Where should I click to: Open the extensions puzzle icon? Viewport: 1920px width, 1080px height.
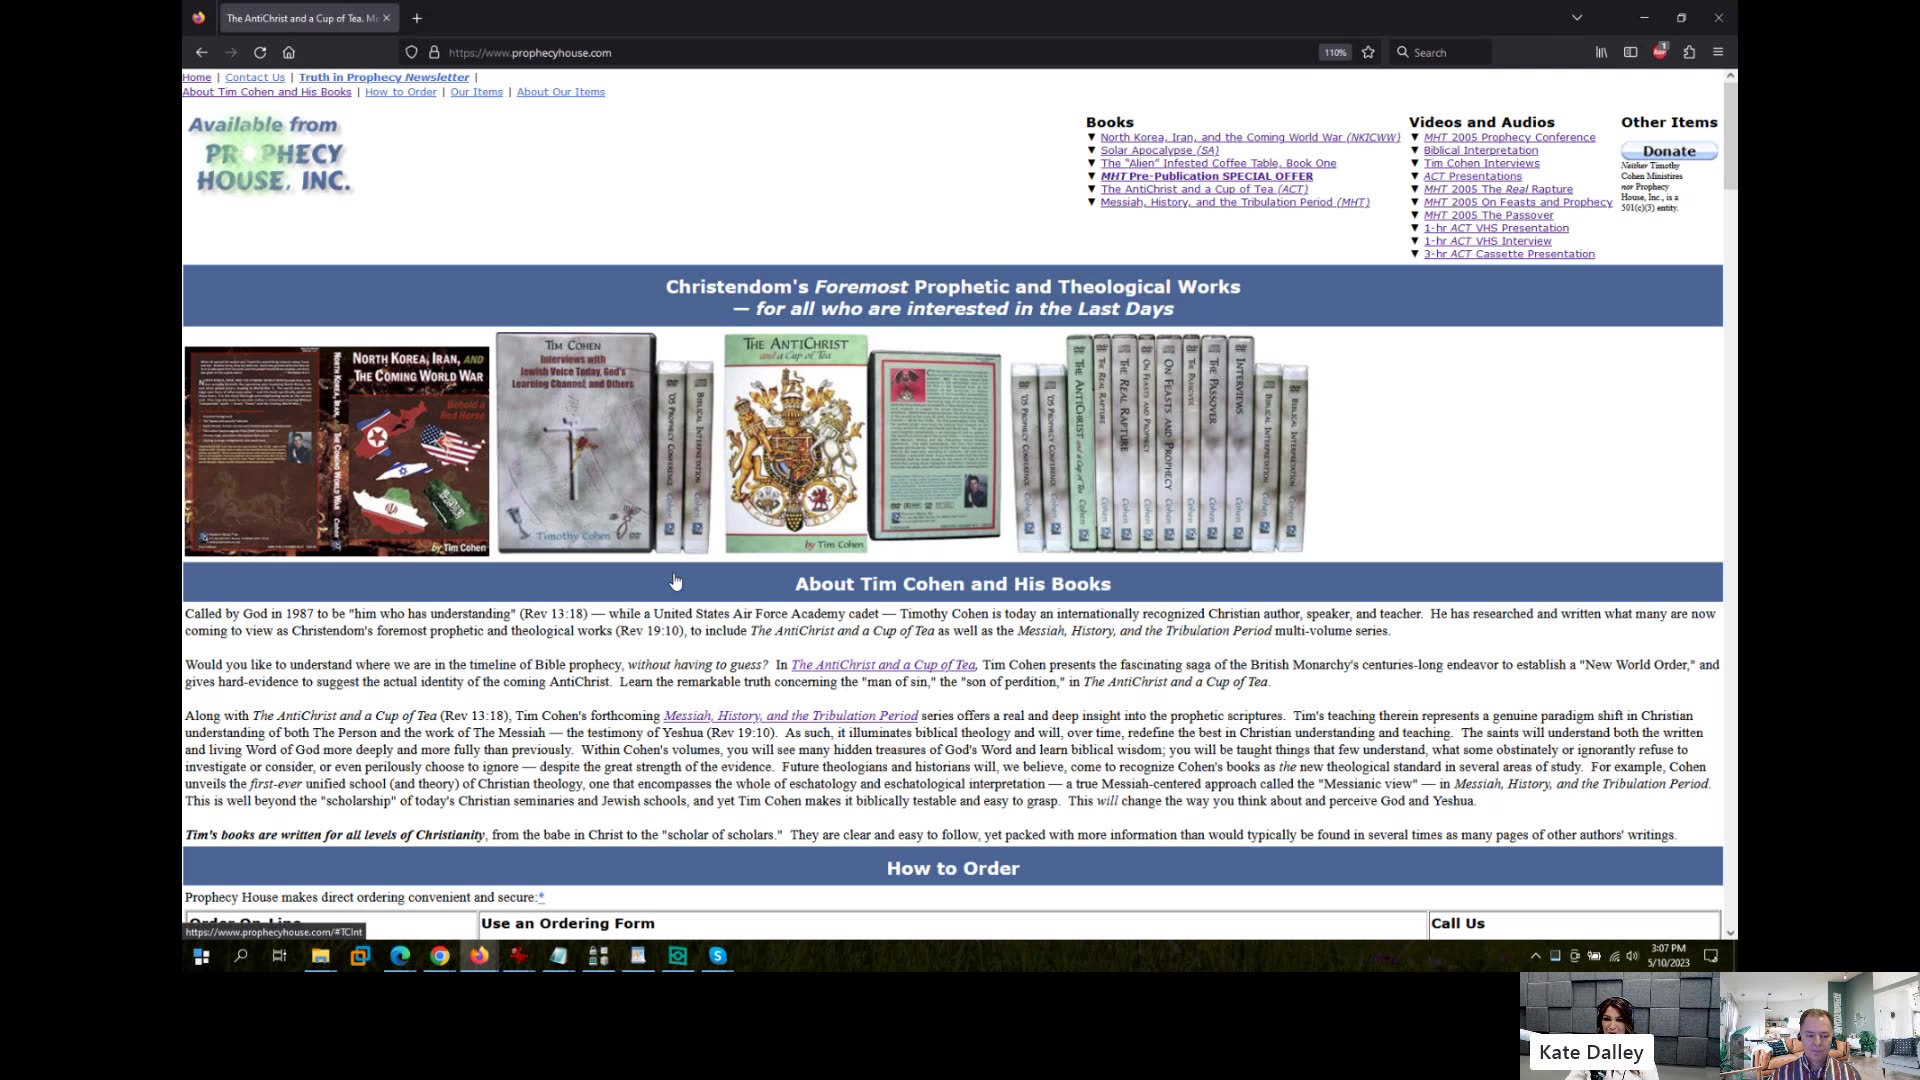1689,52
